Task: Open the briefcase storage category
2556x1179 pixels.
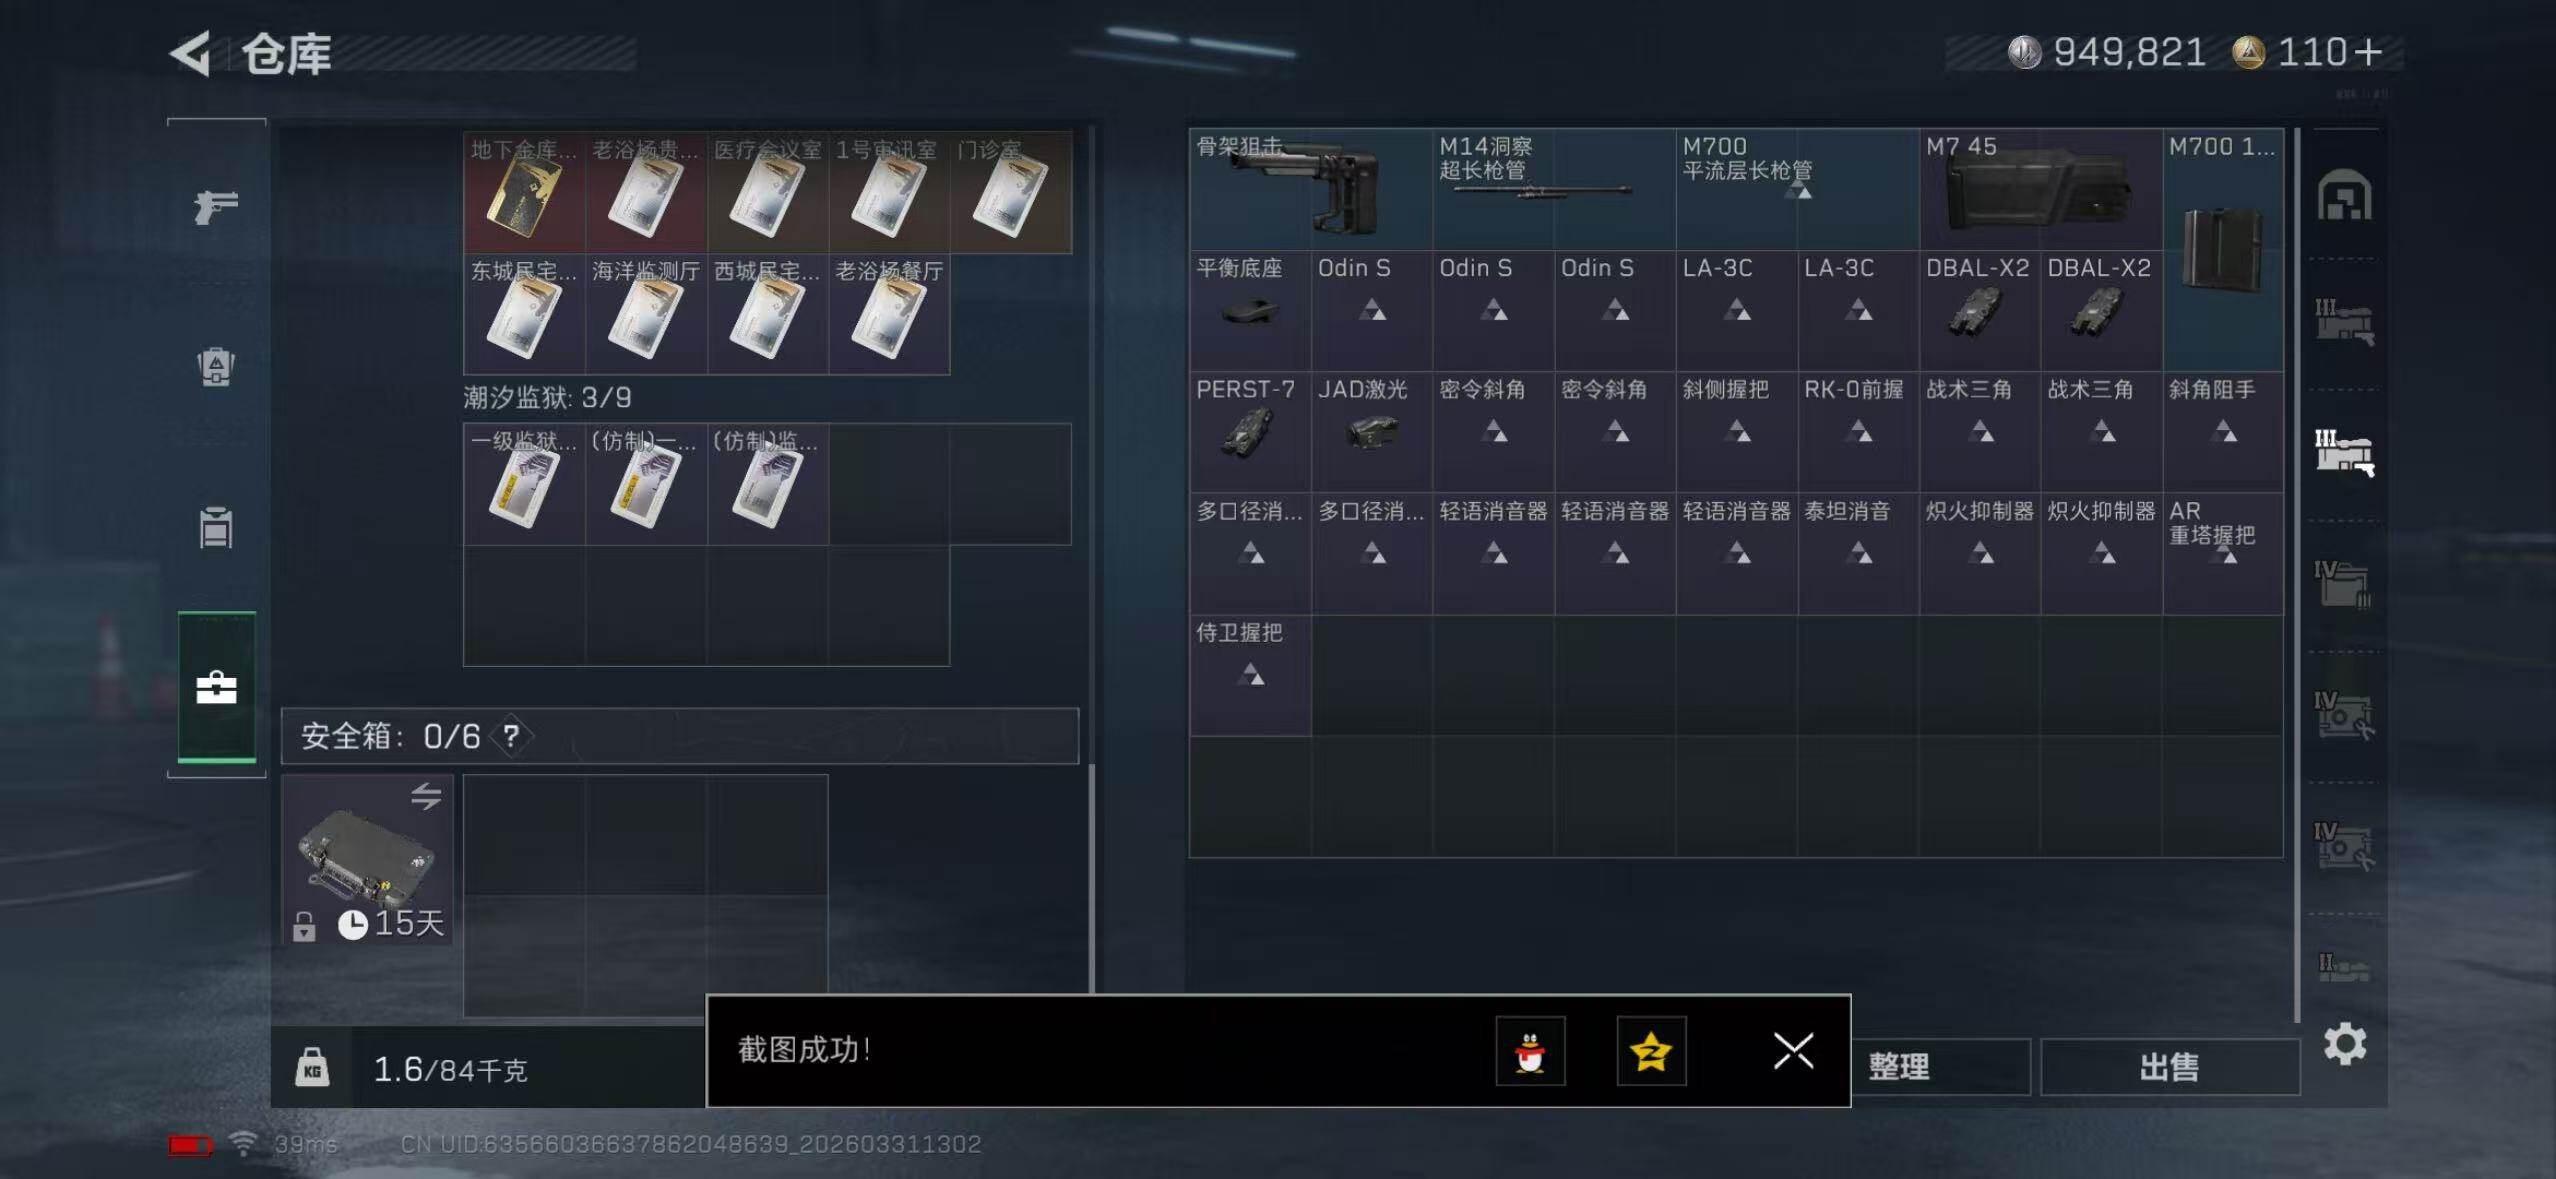Action: (217, 687)
